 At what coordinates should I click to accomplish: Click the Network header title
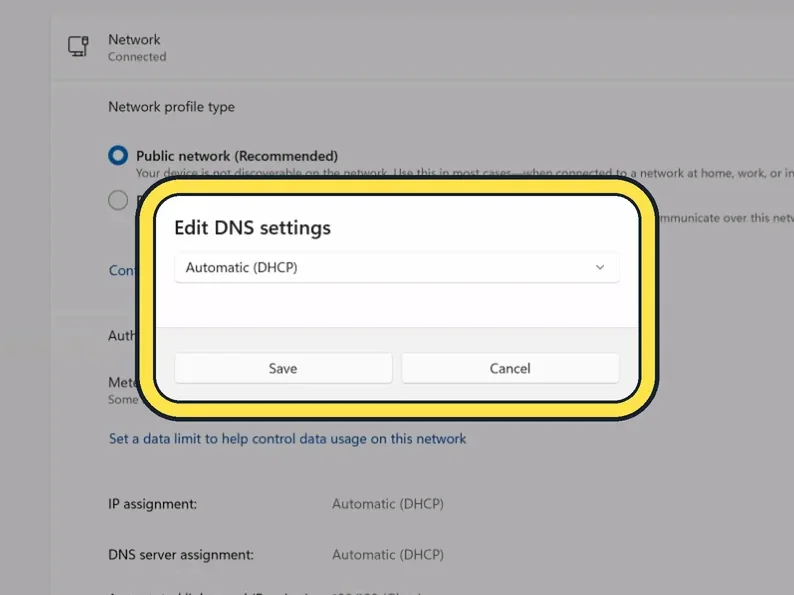click(134, 39)
